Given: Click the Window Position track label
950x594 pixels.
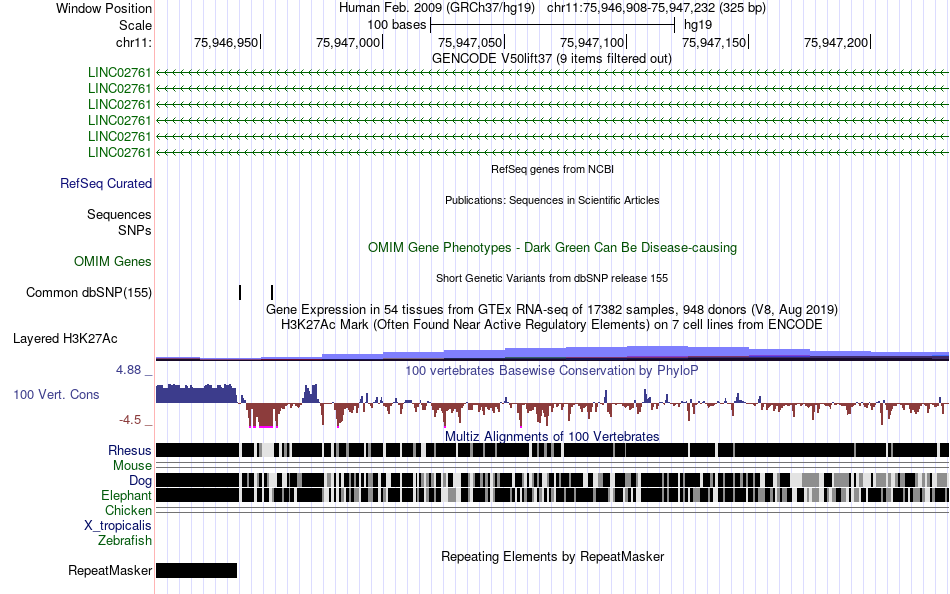Looking at the screenshot, I should click(104, 8).
